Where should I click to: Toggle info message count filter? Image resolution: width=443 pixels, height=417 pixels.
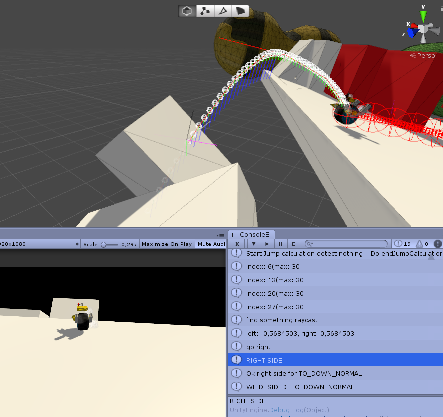(403, 244)
